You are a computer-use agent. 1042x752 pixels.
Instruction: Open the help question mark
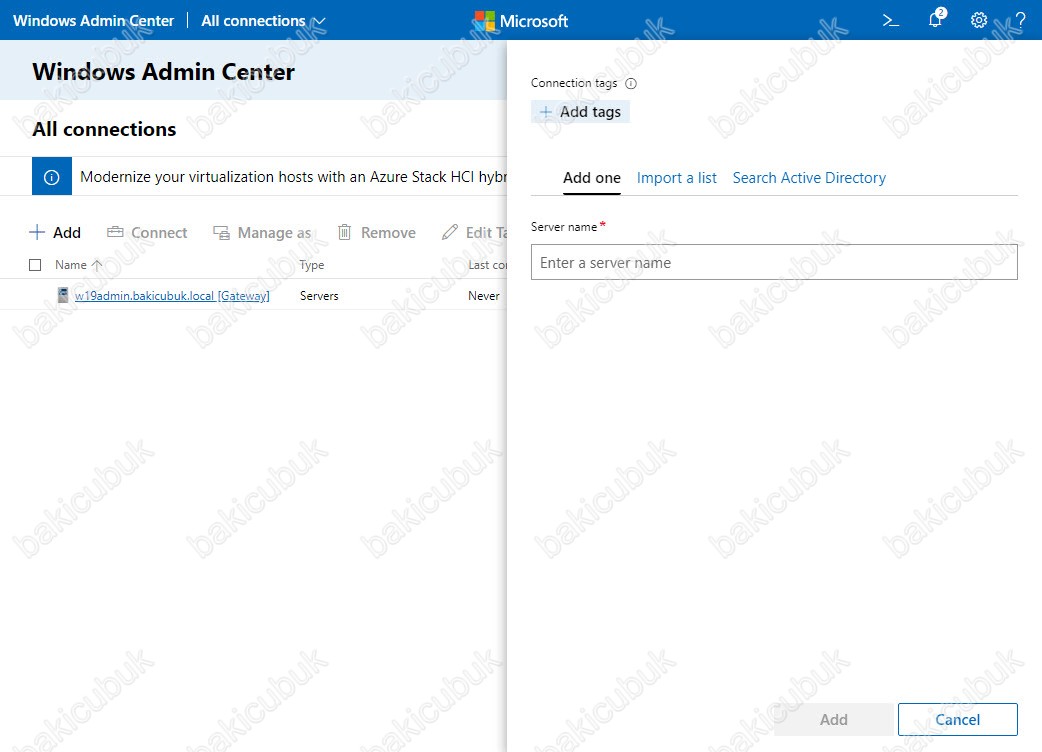1020,21
